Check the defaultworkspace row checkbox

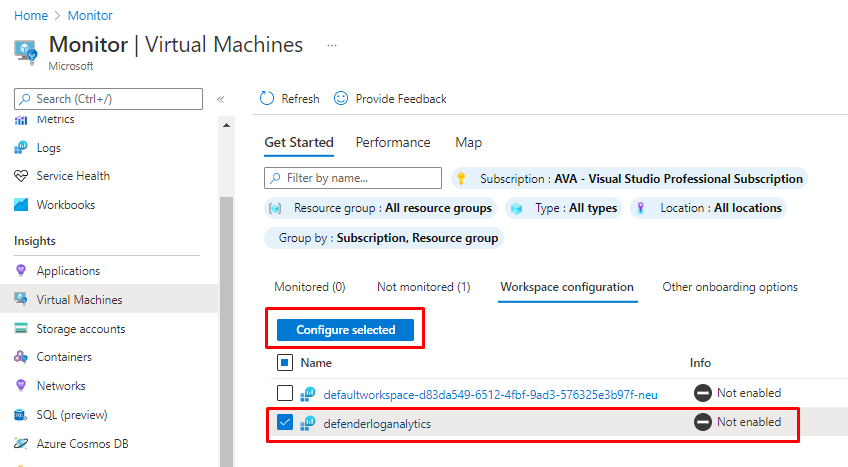[284, 394]
